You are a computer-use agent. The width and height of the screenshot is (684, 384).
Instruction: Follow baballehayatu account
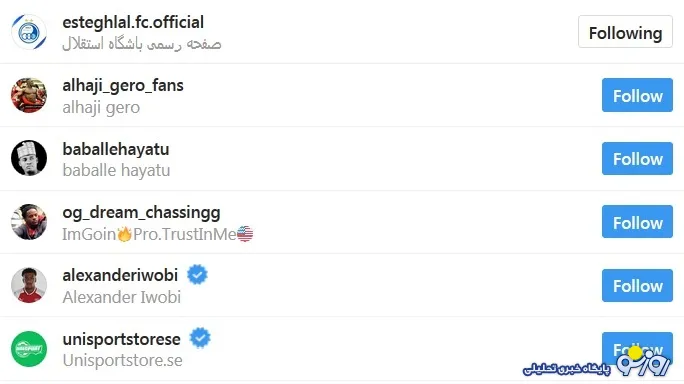coord(637,158)
